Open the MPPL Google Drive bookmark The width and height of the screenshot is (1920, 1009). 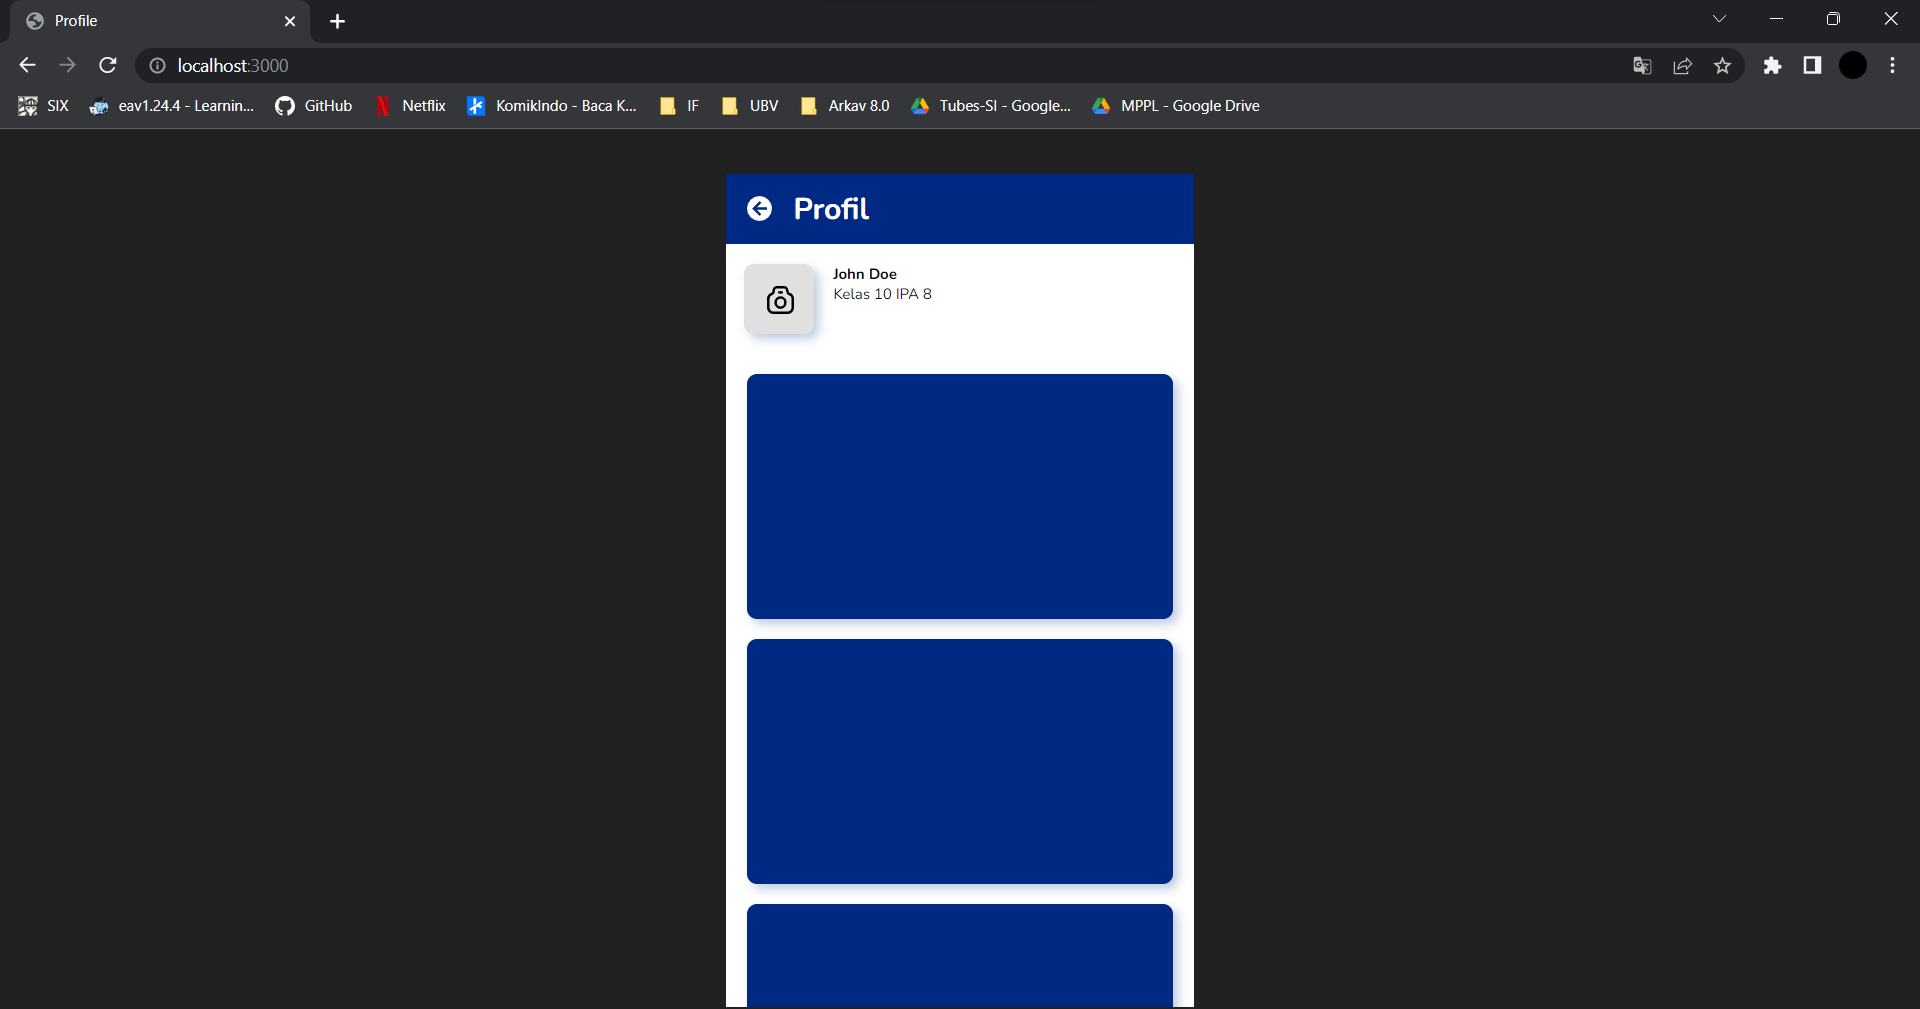(1176, 106)
